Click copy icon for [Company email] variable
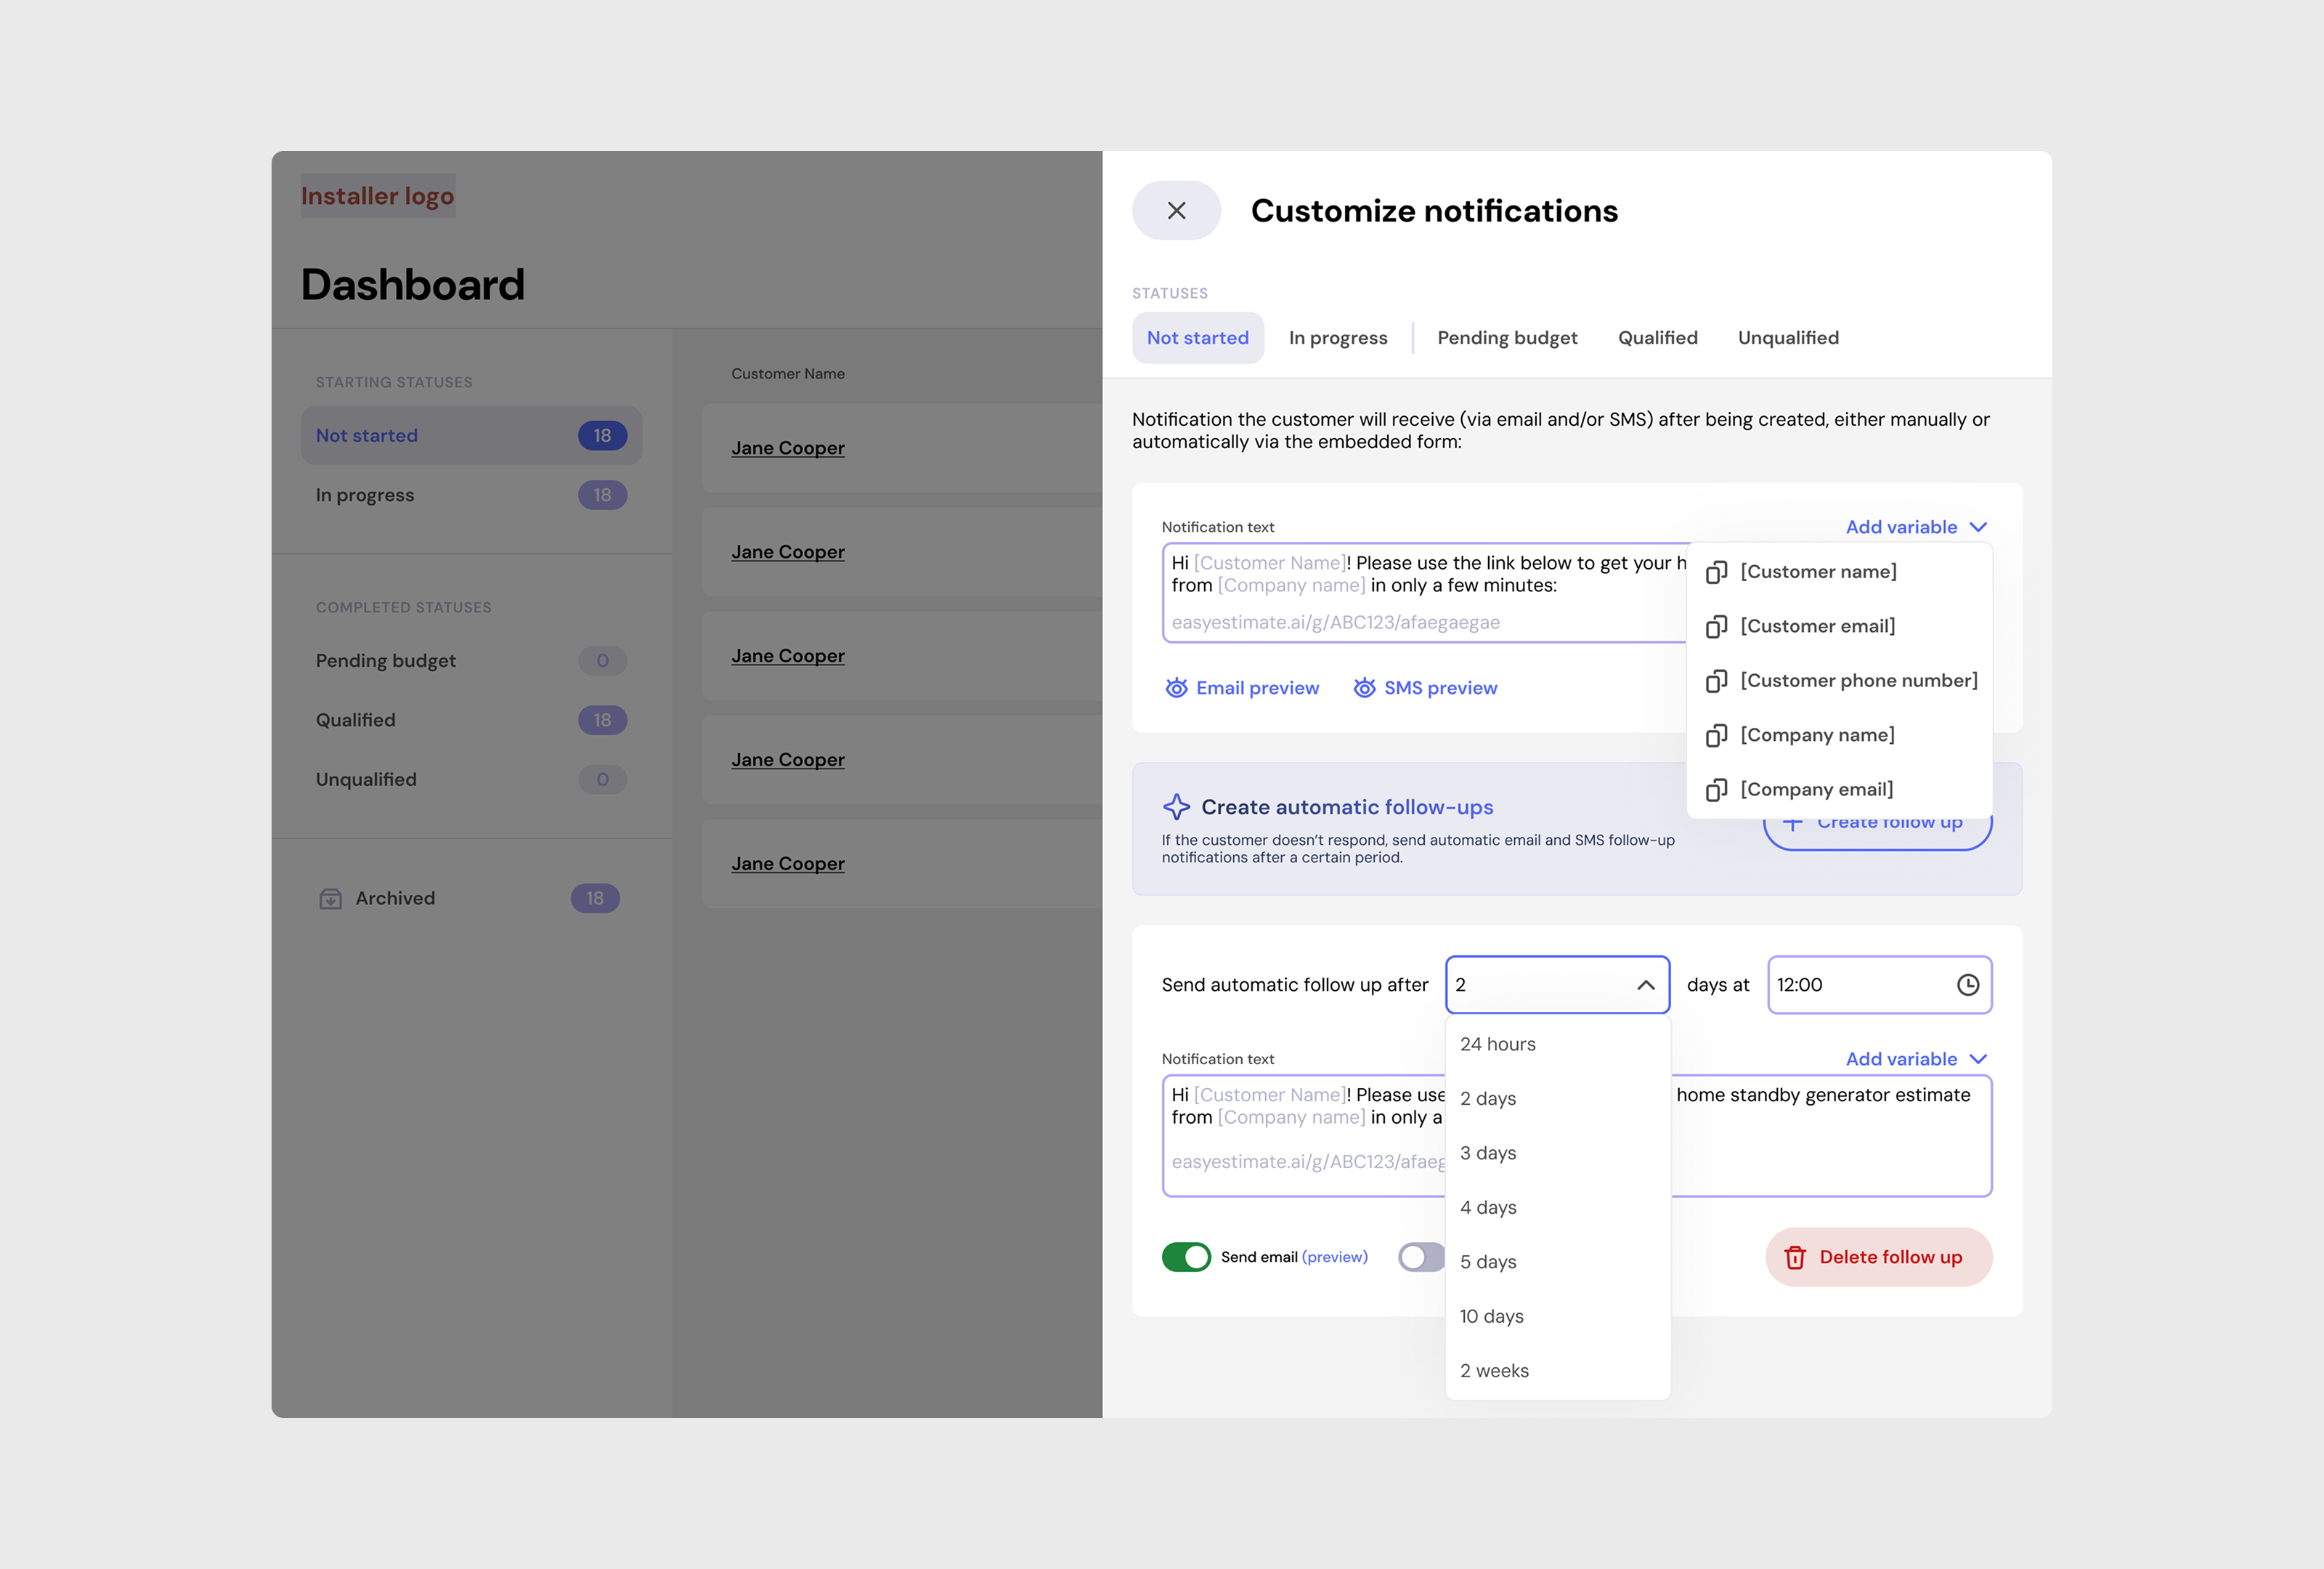The width and height of the screenshot is (2324, 1569). (x=1716, y=790)
